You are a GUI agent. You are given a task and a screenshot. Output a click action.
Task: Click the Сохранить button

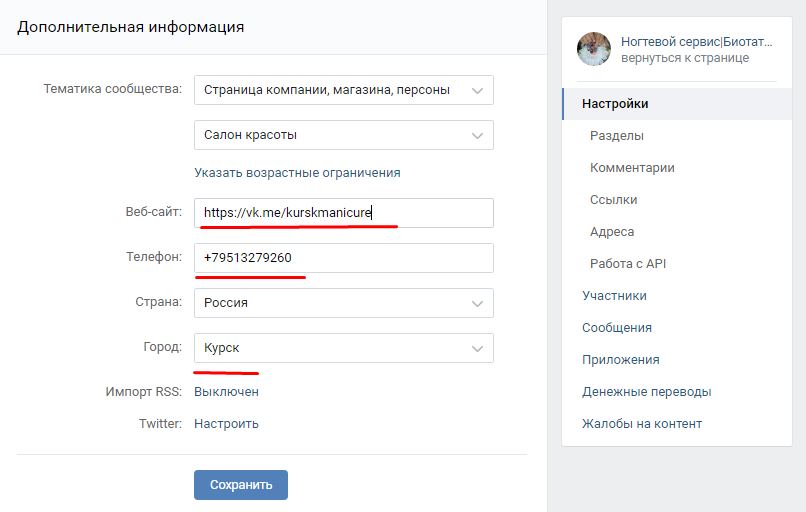point(241,485)
